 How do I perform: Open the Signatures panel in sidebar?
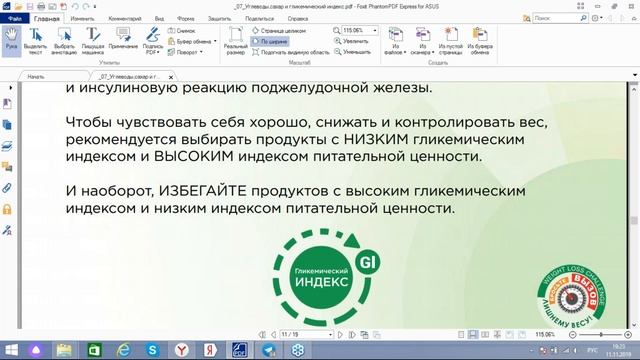point(7,231)
